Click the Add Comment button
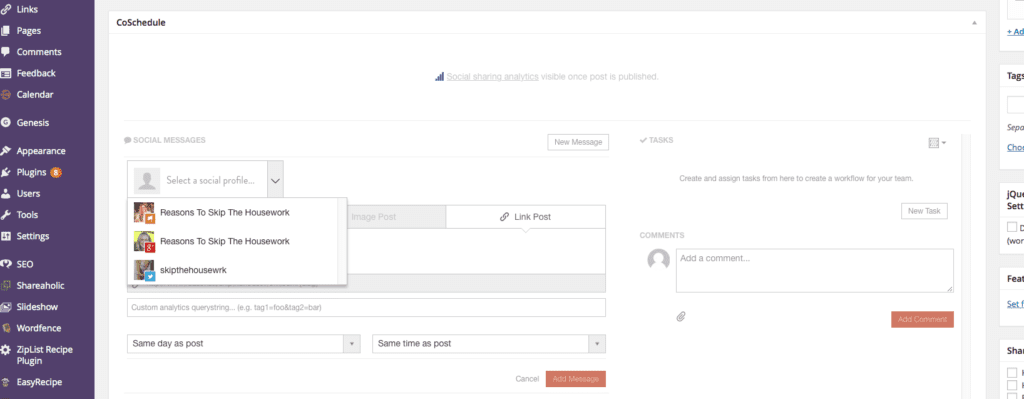 click(x=922, y=319)
